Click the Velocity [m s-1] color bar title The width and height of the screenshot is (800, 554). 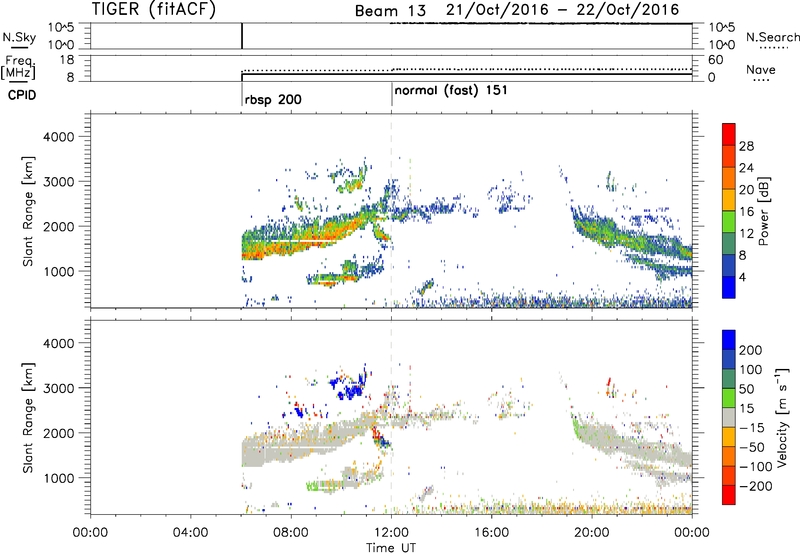coord(782,417)
